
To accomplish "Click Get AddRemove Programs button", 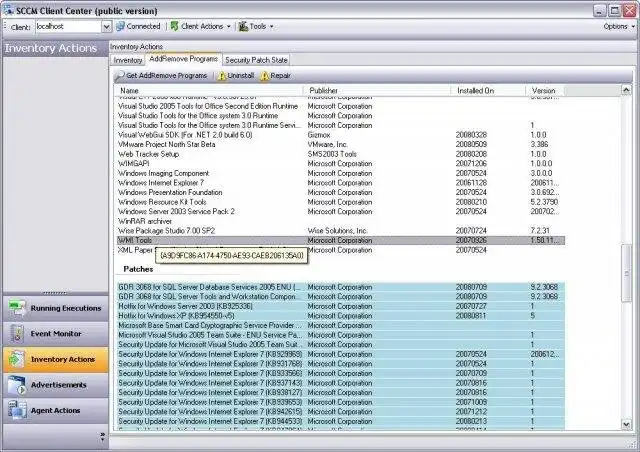I will coord(161,76).
